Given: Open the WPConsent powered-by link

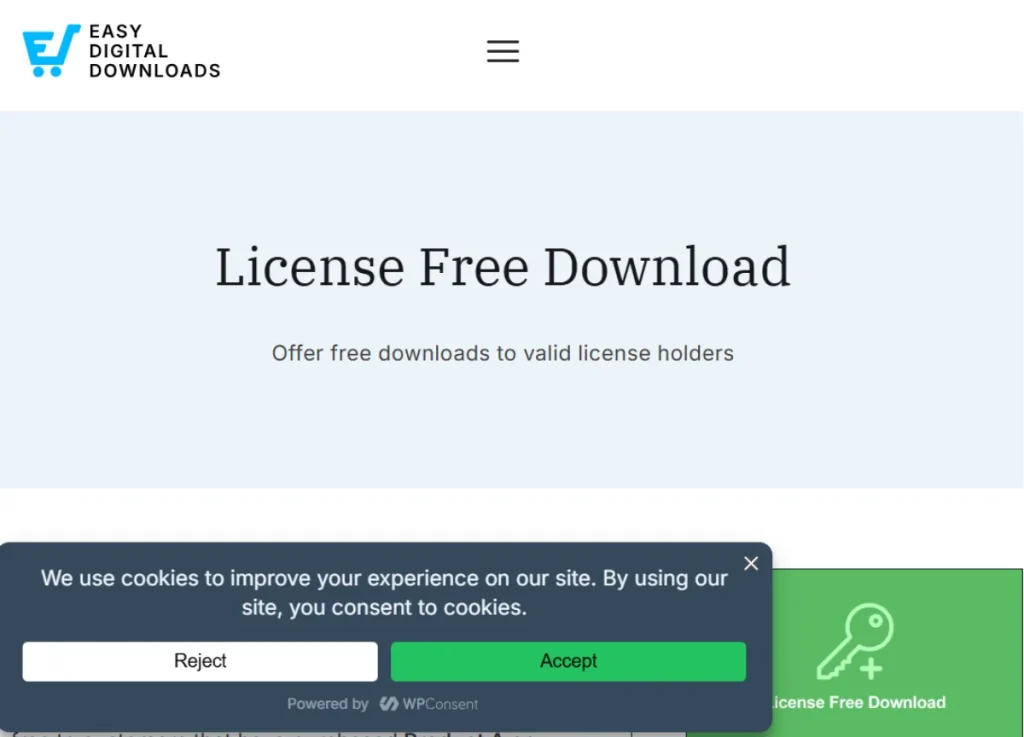Looking at the screenshot, I should coord(429,703).
